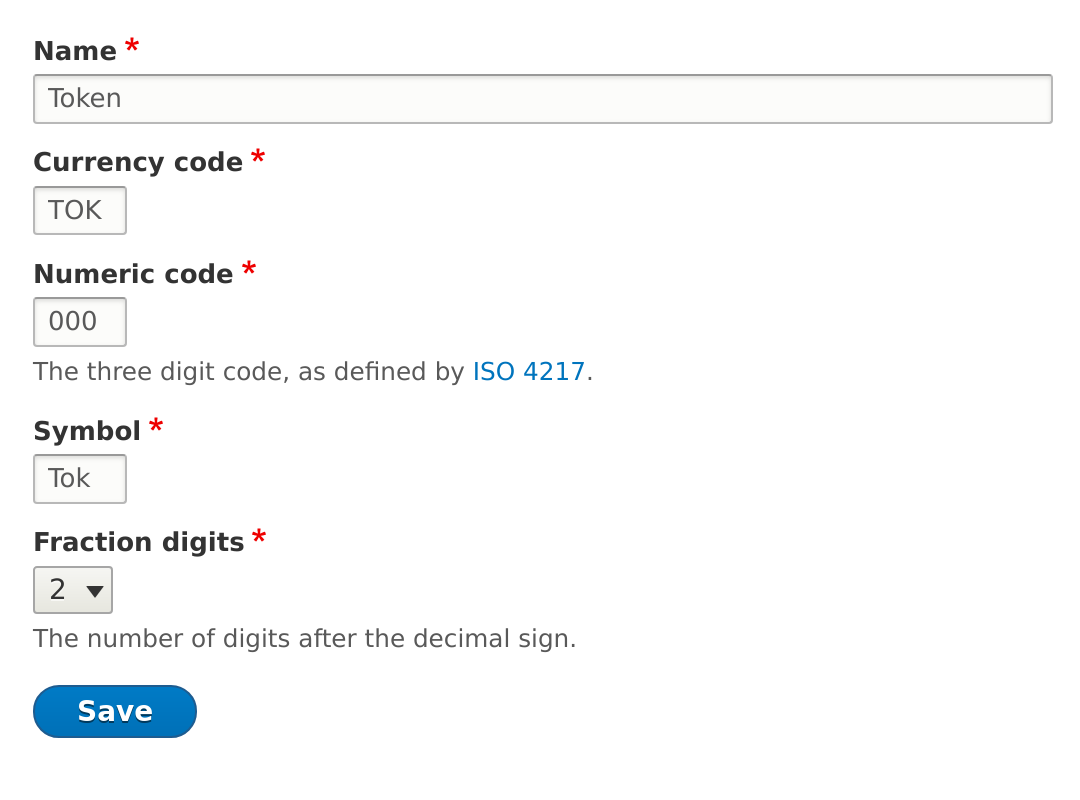
Task: Focus the Currency code field containing TOK
Action: [80, 210]
